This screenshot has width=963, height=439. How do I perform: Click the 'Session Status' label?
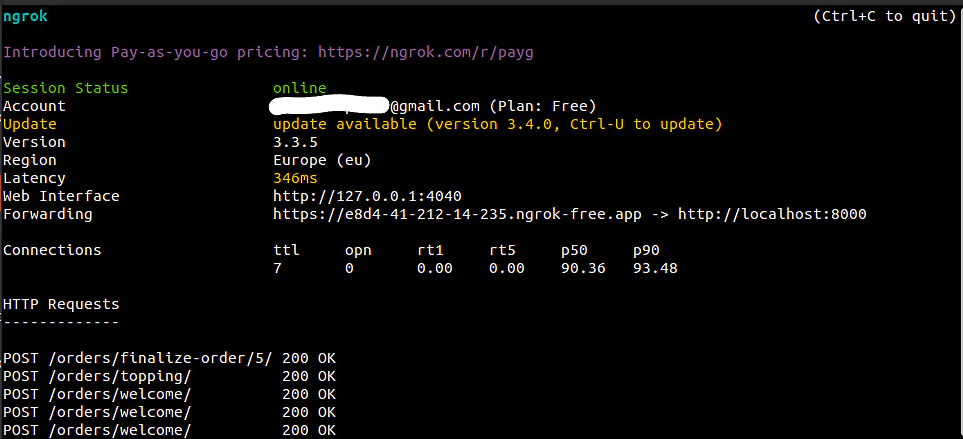pyautogui.click(x=66, y=88)
